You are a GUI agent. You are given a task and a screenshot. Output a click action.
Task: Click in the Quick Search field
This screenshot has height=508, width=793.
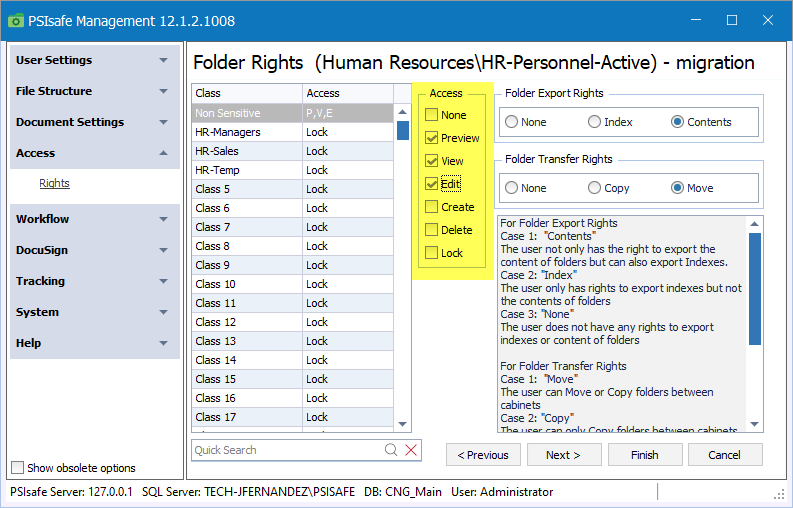pyautogui.click(x=286, y=450)
